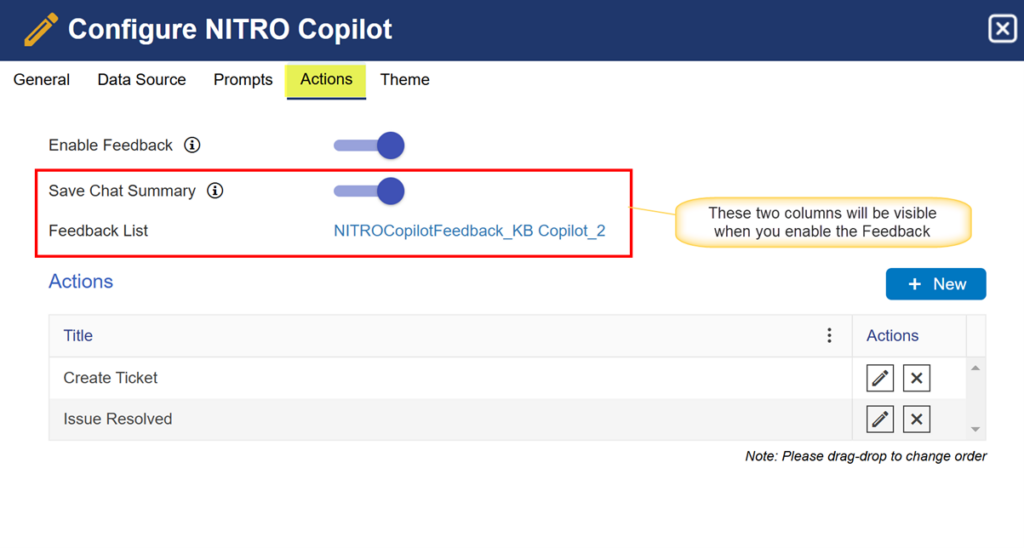Toggle the Enable Feedback switch
The height and width of the screenshot is (548, 1024).
369,145
